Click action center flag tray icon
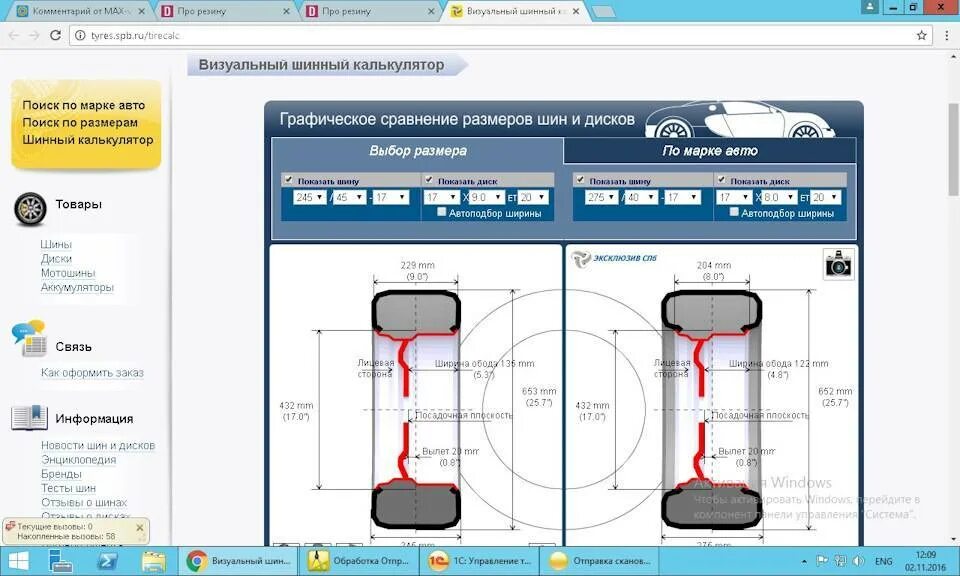Image resolution: width=960 pixels, height=576 pixels. (822, 561)
